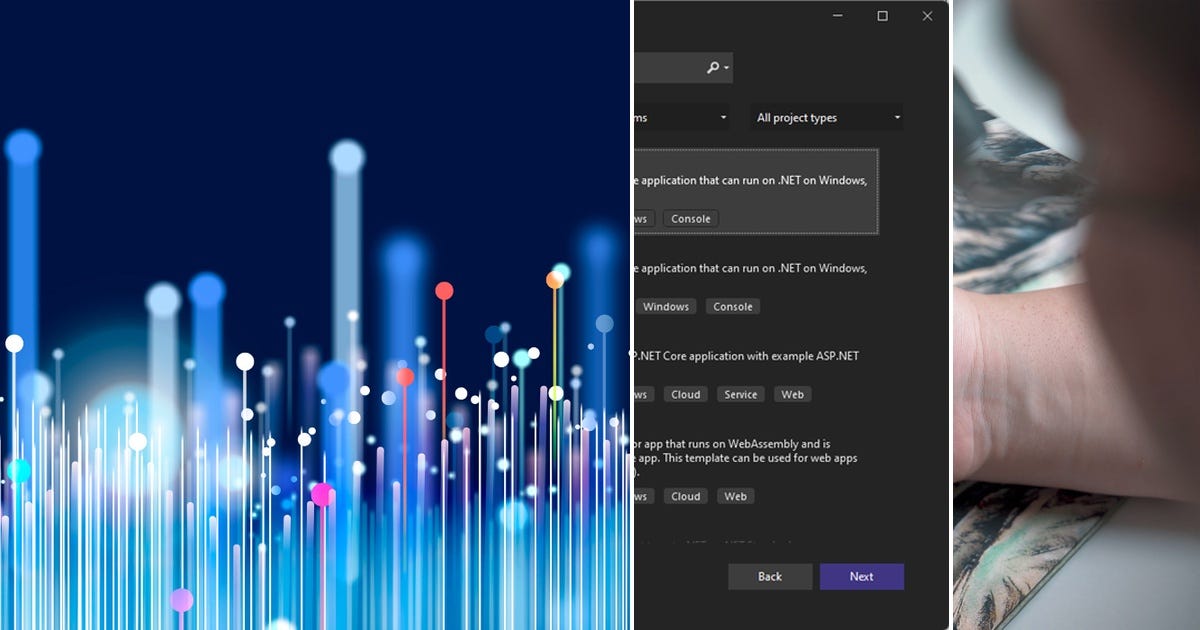
Task: Click the Next button
Action: click(x=861, y=576)
